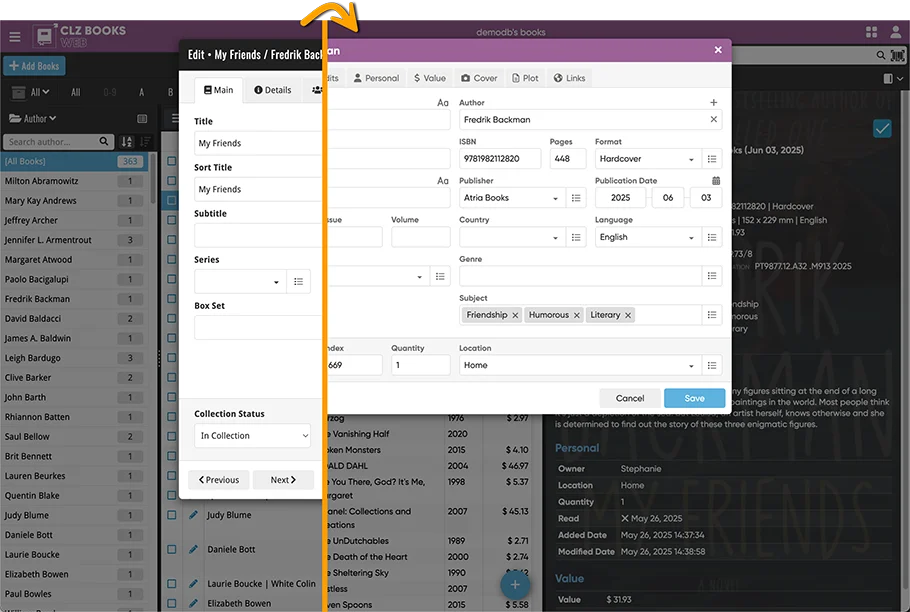Go to the Next book

coord(283,480)
